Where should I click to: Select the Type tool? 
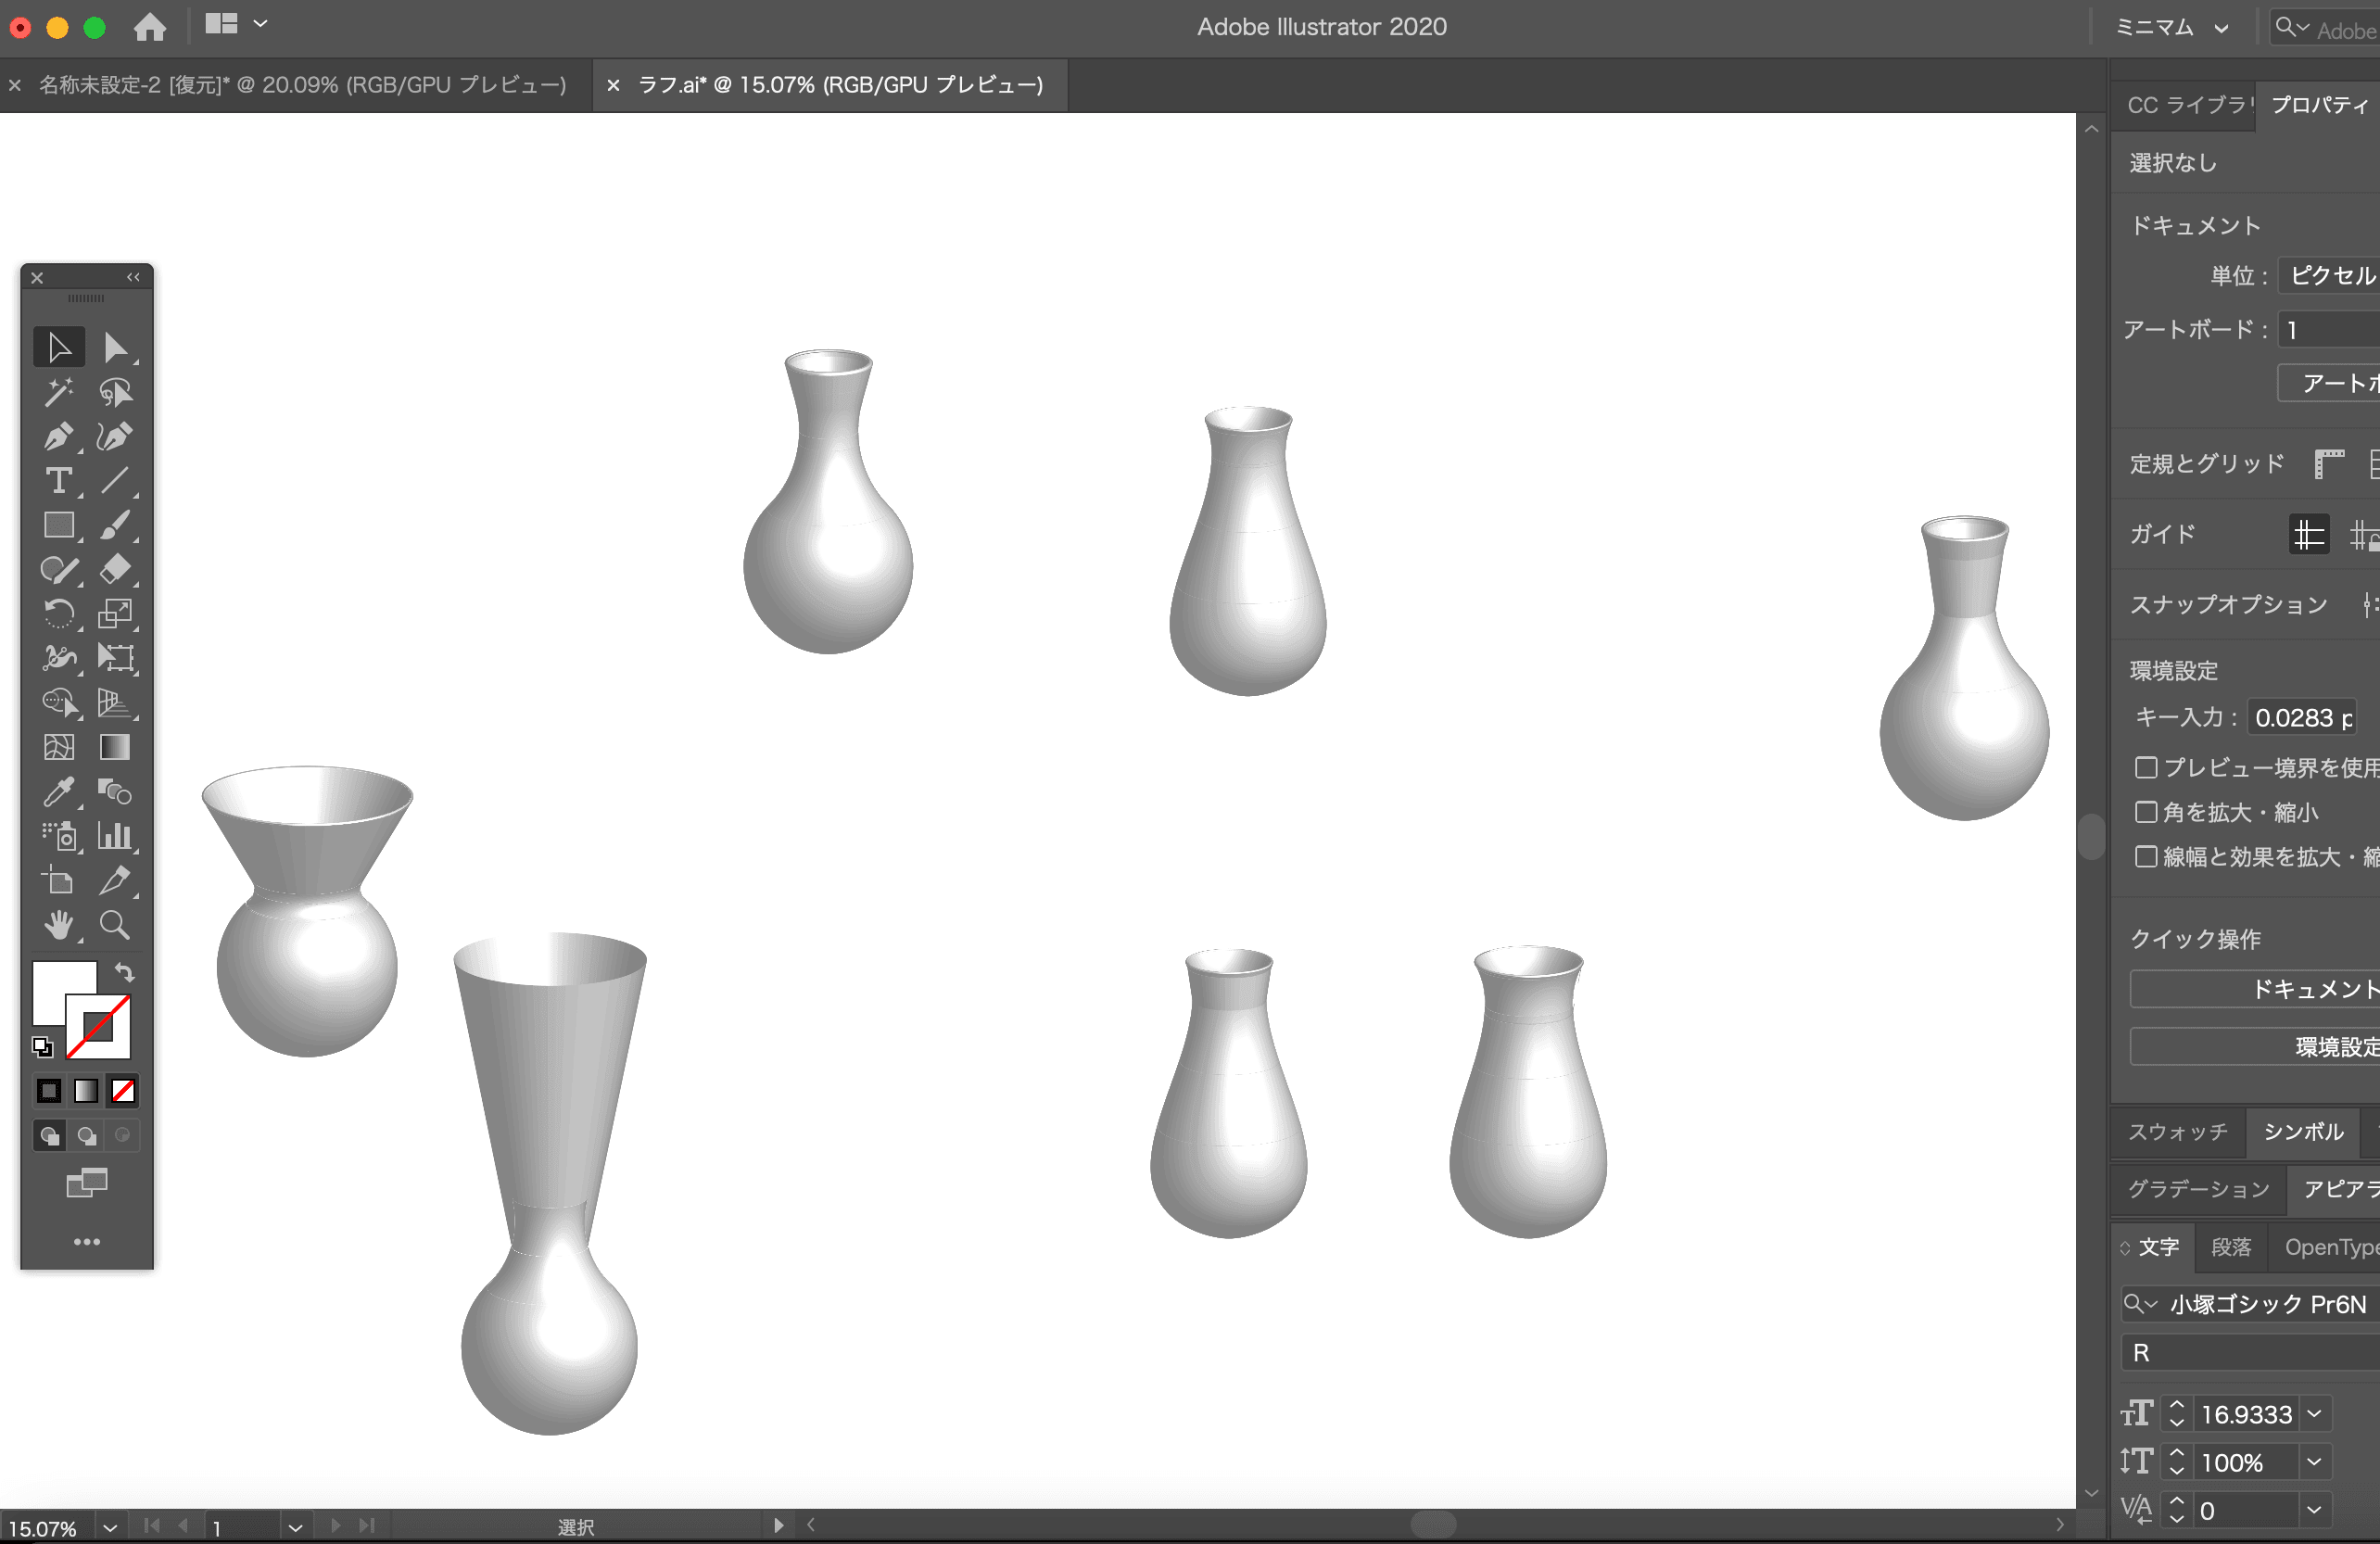pyautogui.click(x=58, y=481)
